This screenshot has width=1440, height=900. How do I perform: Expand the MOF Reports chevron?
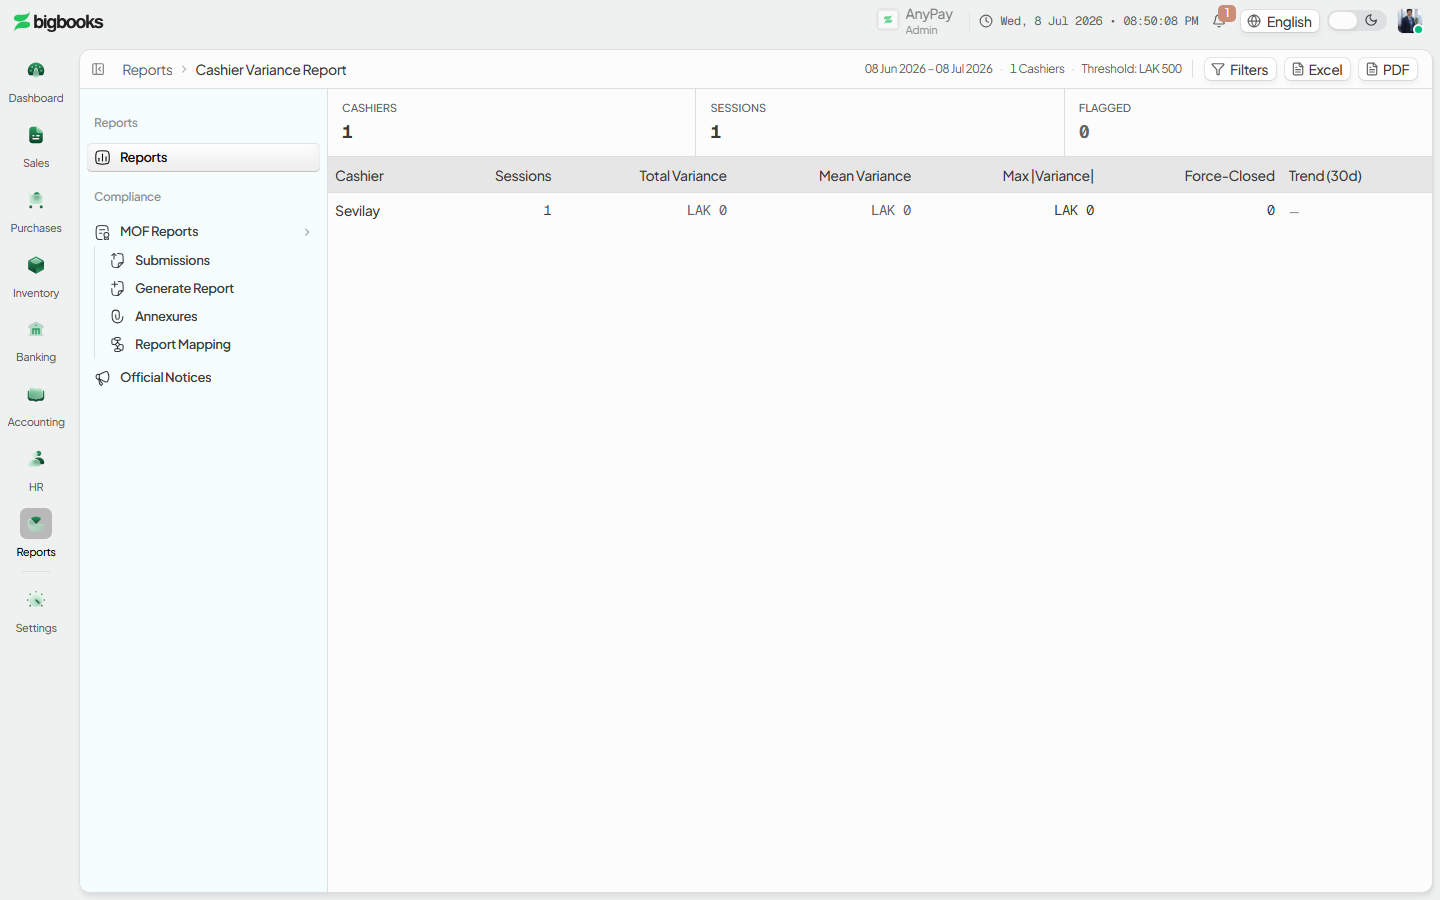(307, 232)
